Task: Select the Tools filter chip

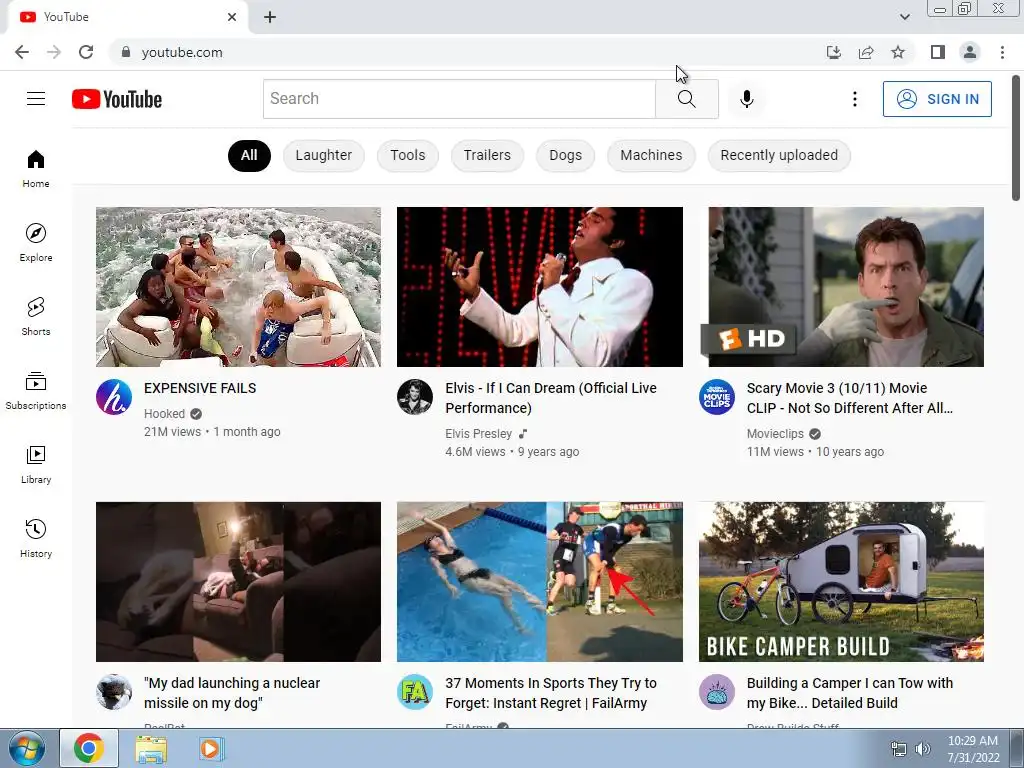Action: [408, 155]
